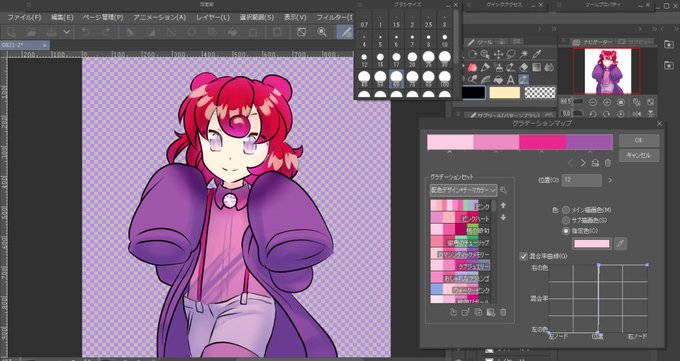Pick color with eyedropper button beside specified color
Screen dimensions: 680x361
pos(621,243)
